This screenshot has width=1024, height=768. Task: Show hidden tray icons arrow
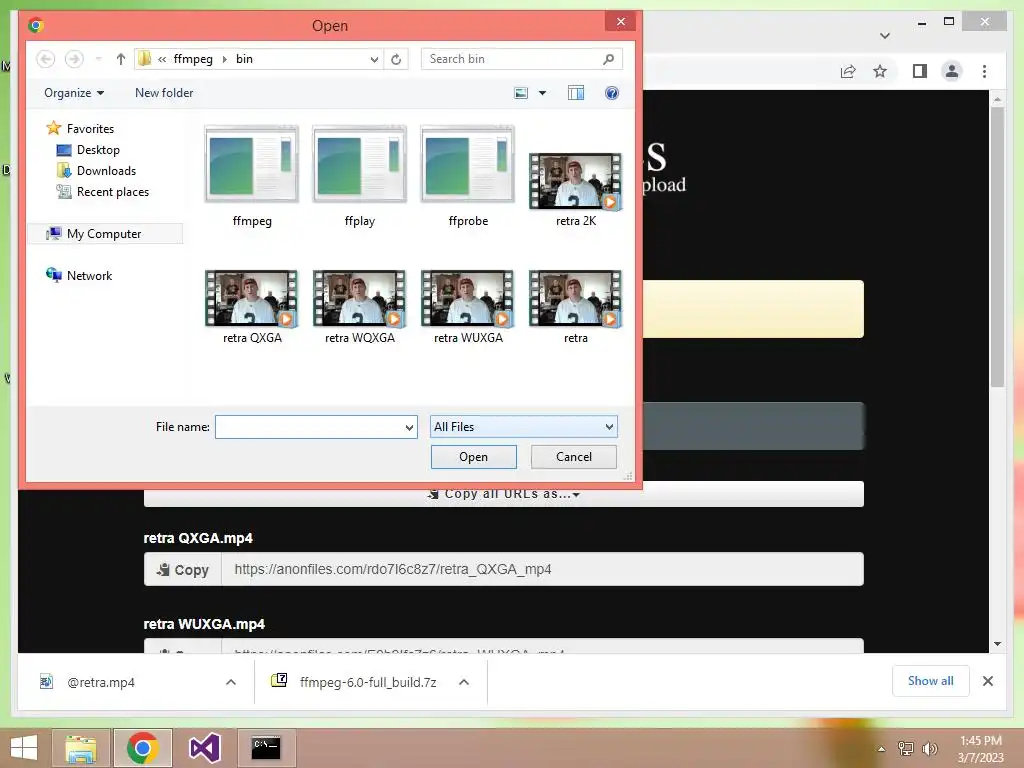coord(881,748)
